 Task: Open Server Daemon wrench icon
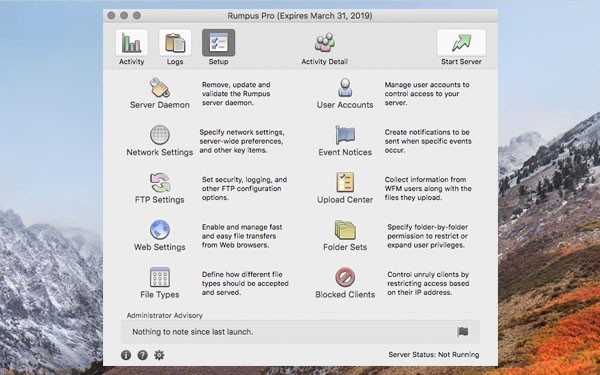160,87
